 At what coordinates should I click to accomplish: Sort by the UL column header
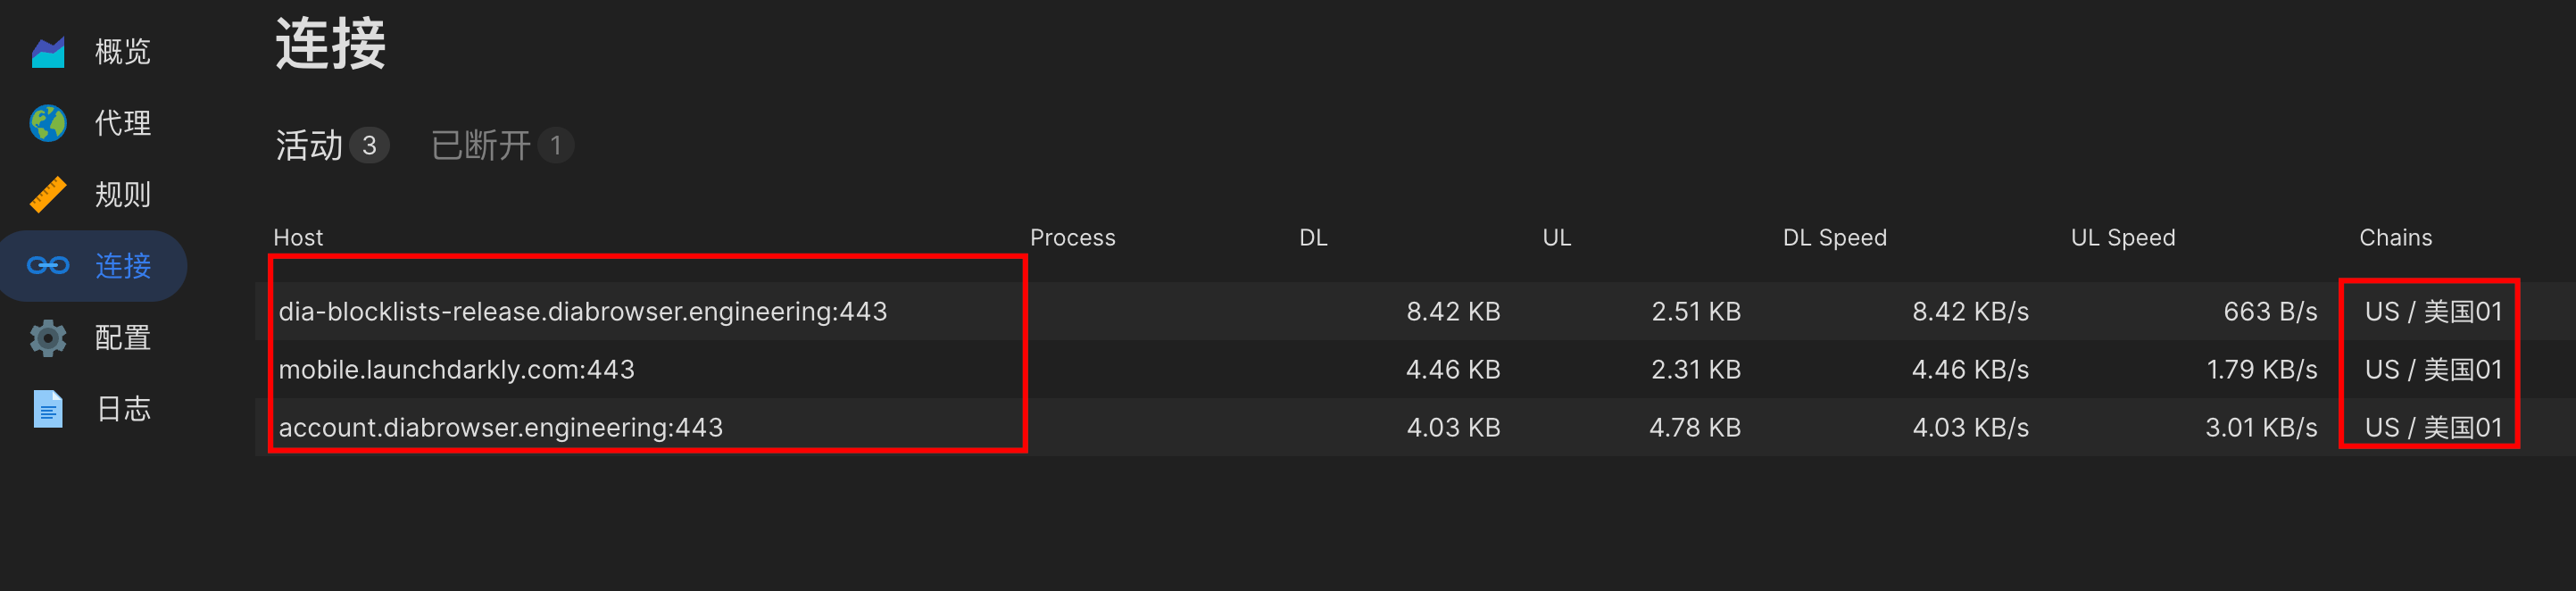pyautogui.click(x=1556, y=238)
